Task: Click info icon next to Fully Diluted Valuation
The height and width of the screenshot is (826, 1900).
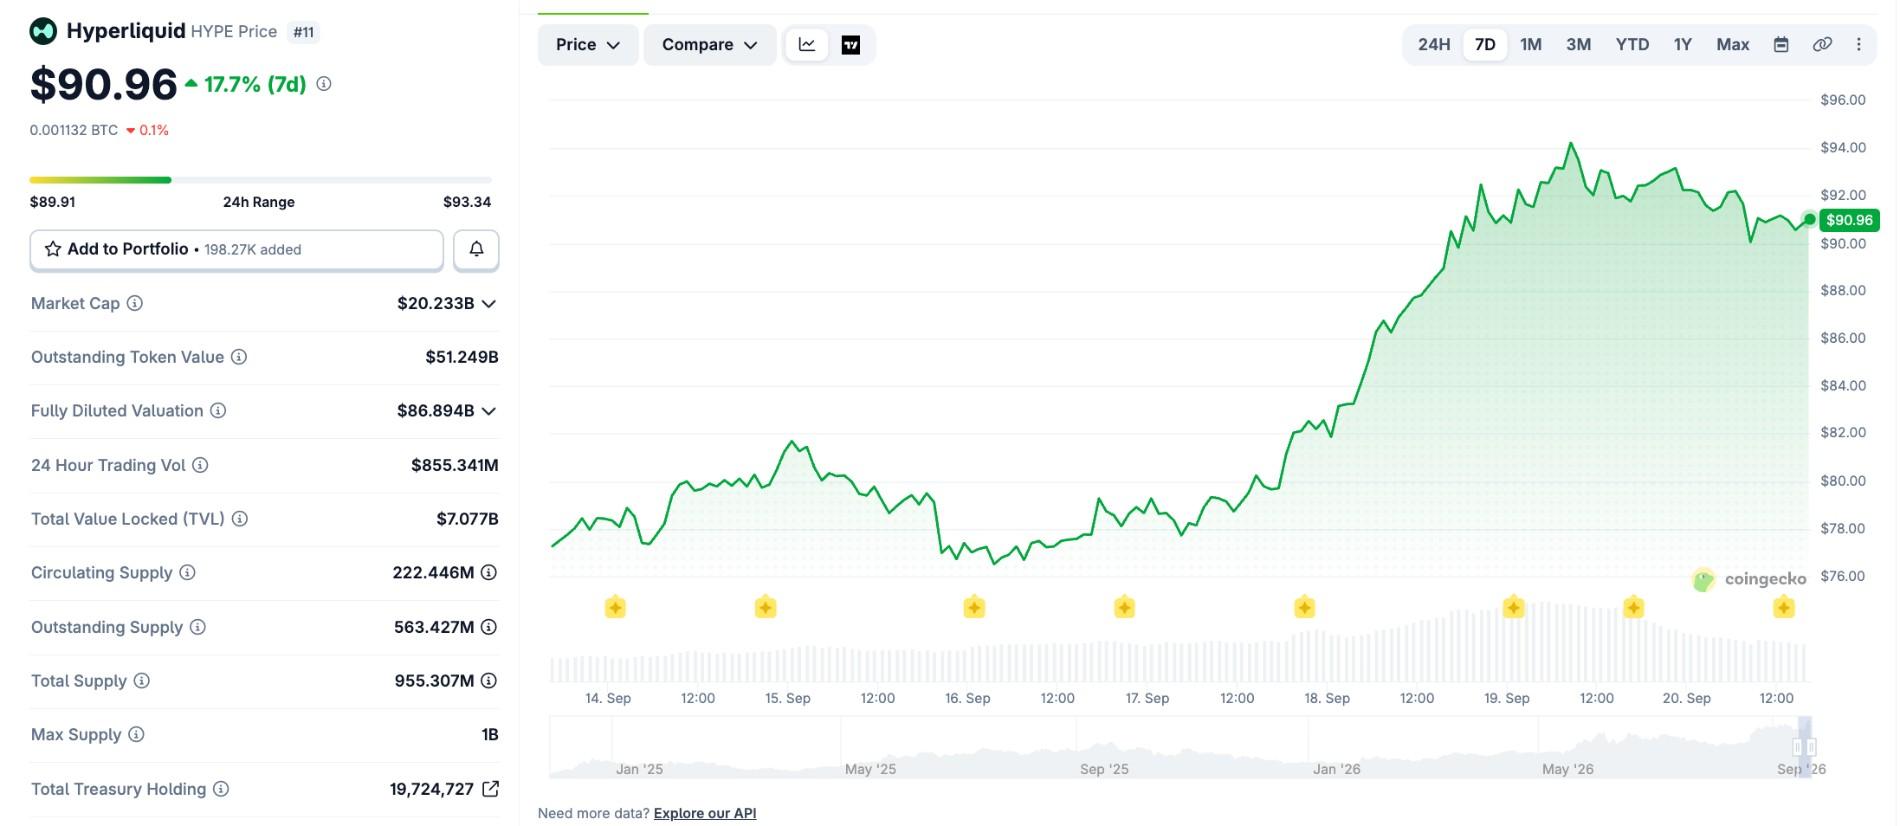Action: tap(218, 411)
